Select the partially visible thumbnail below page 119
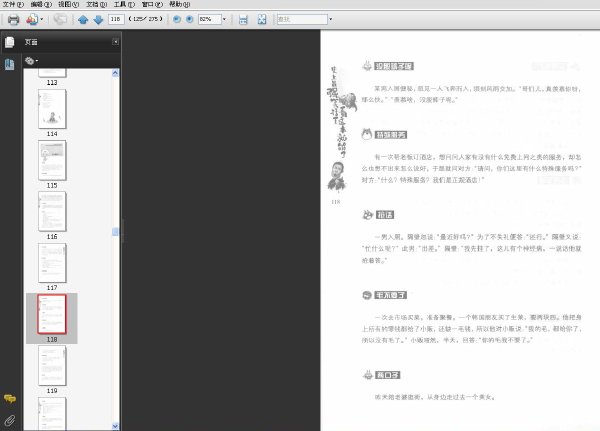This screenshot has height=431, width=600. pyautogui.click(x=52, y=413)
